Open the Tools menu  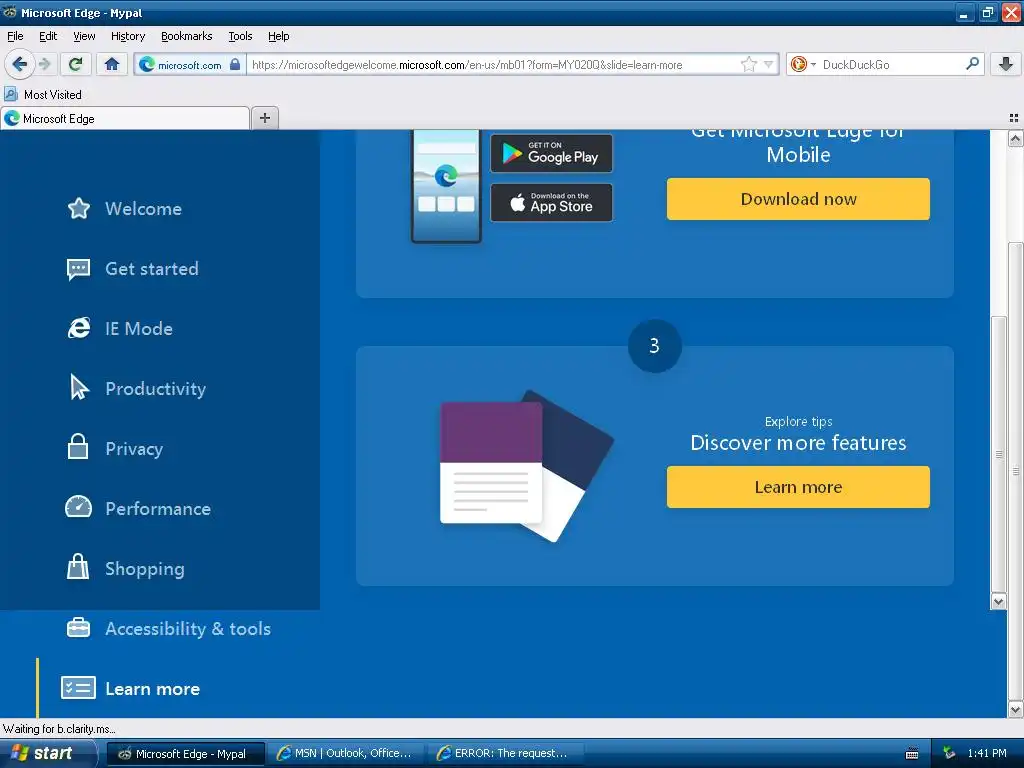point(240,36)
